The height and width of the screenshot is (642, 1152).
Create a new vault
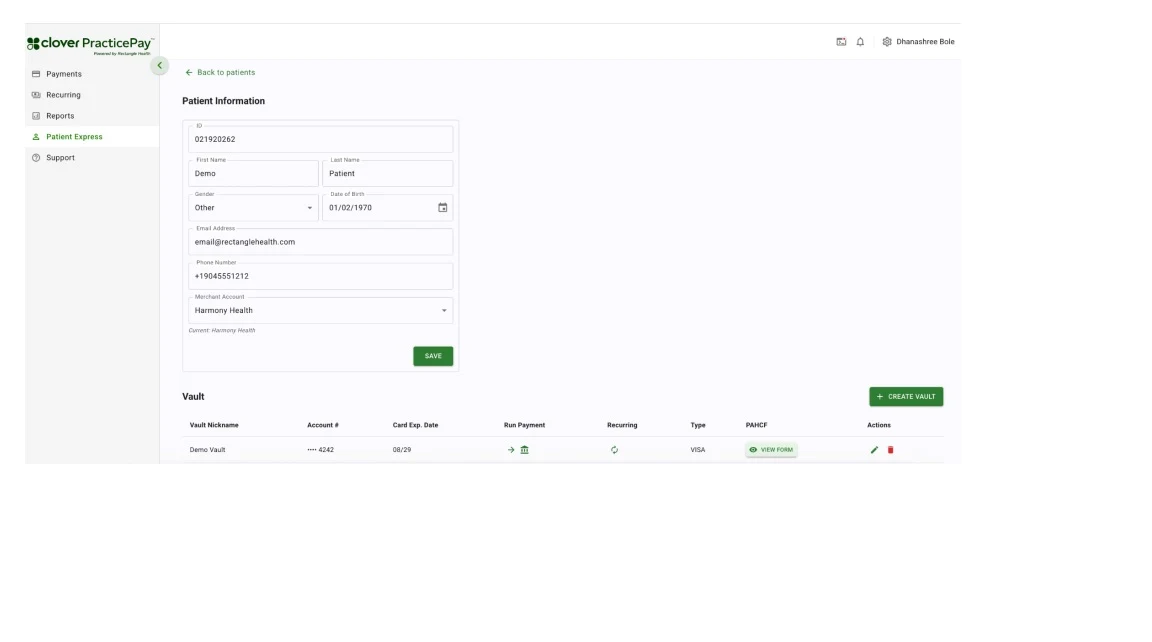[x=906, y=397]
